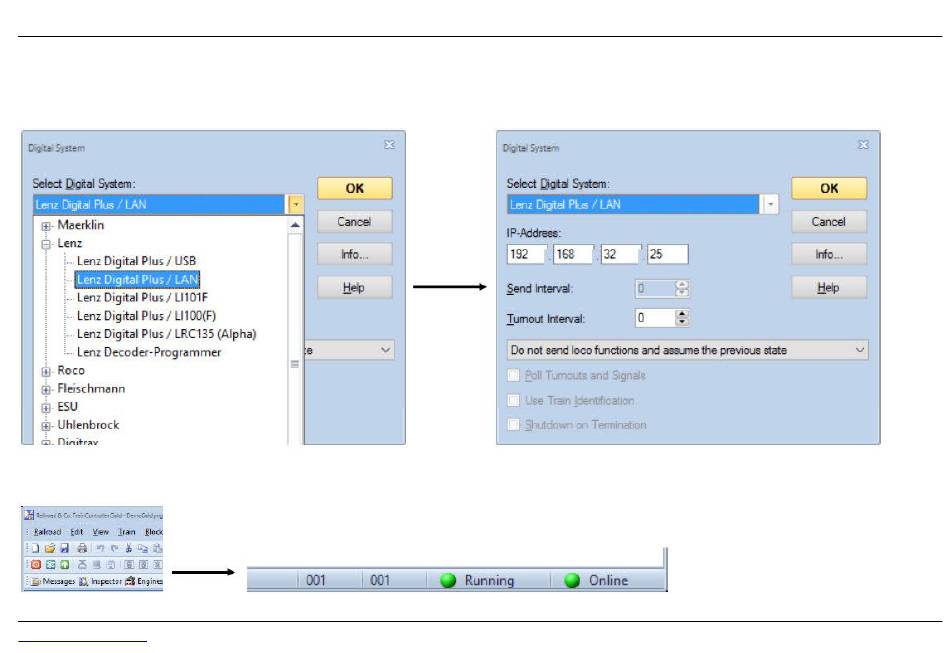Click the undo arrow toolbar icon
The width and height of the screenshot is (950, 653).
pyautogui.click(x=100, y=548)
